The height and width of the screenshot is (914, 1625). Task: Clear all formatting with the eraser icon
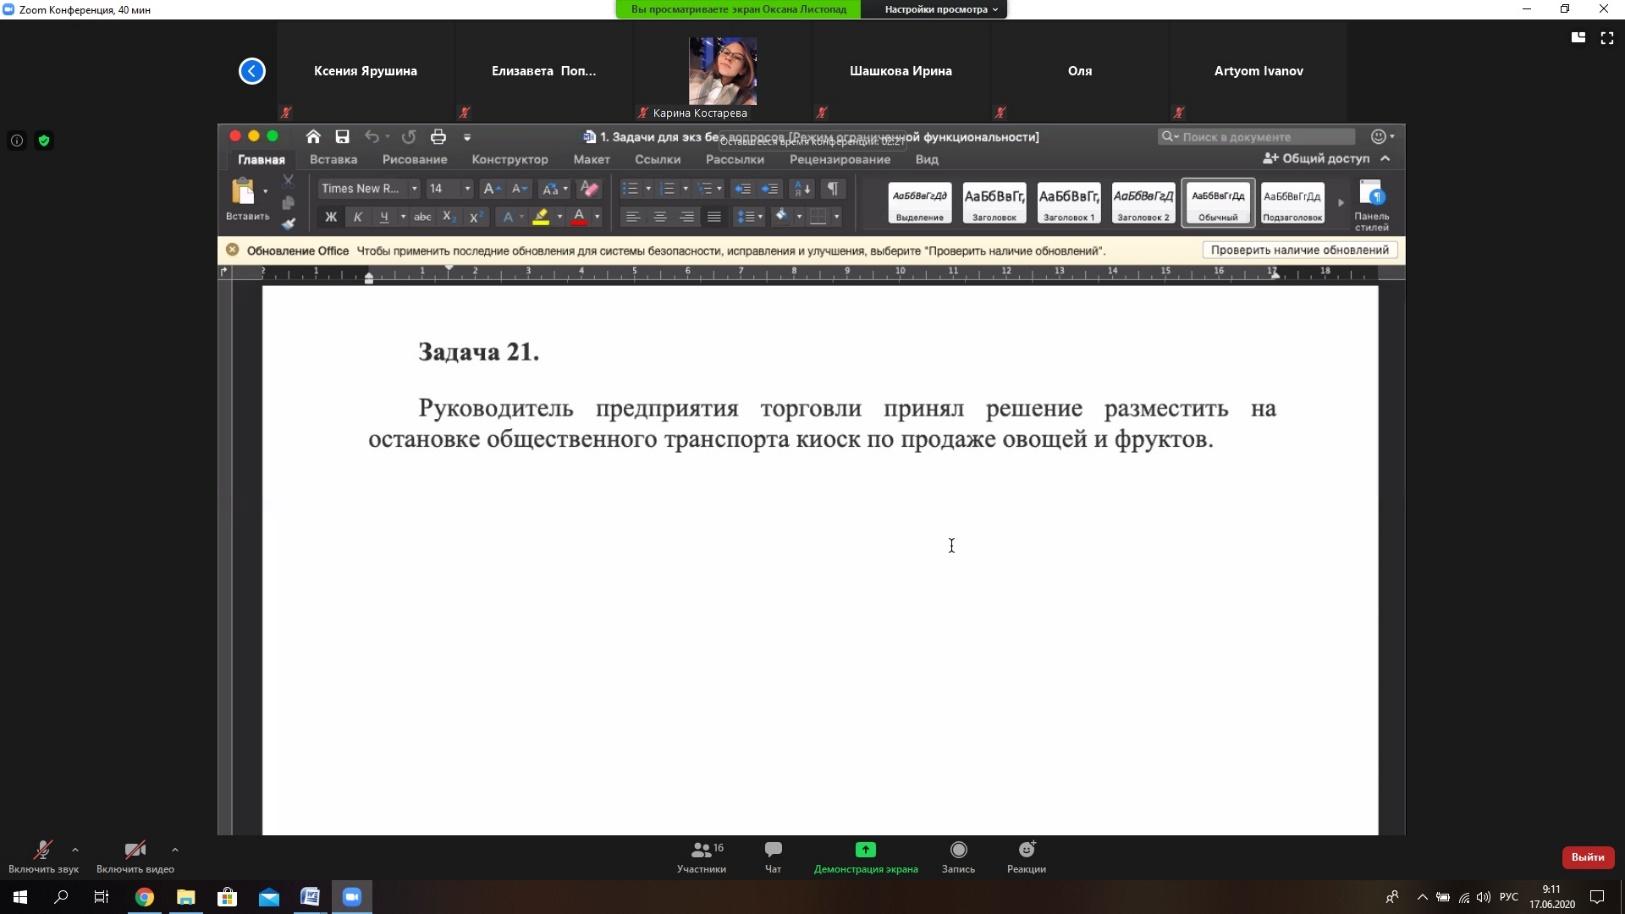click(589, 189)
